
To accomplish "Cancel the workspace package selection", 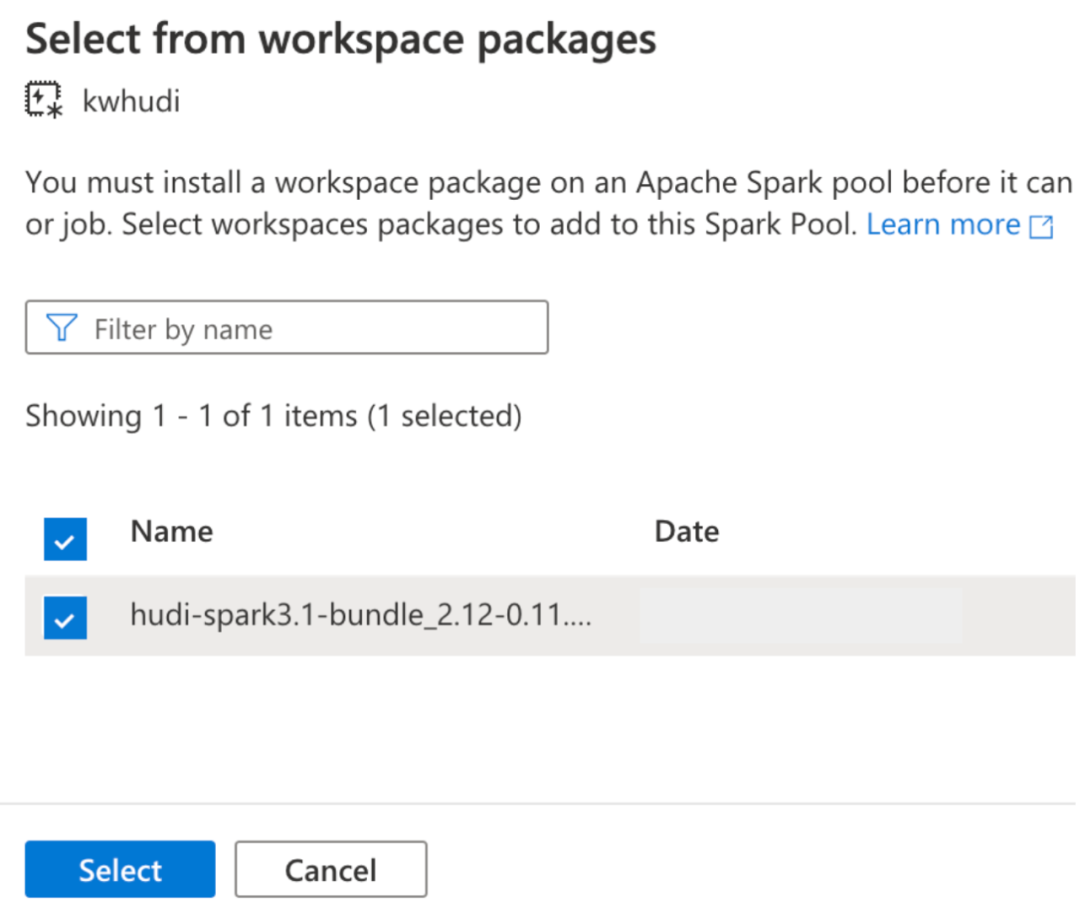I will coord(330,869).
